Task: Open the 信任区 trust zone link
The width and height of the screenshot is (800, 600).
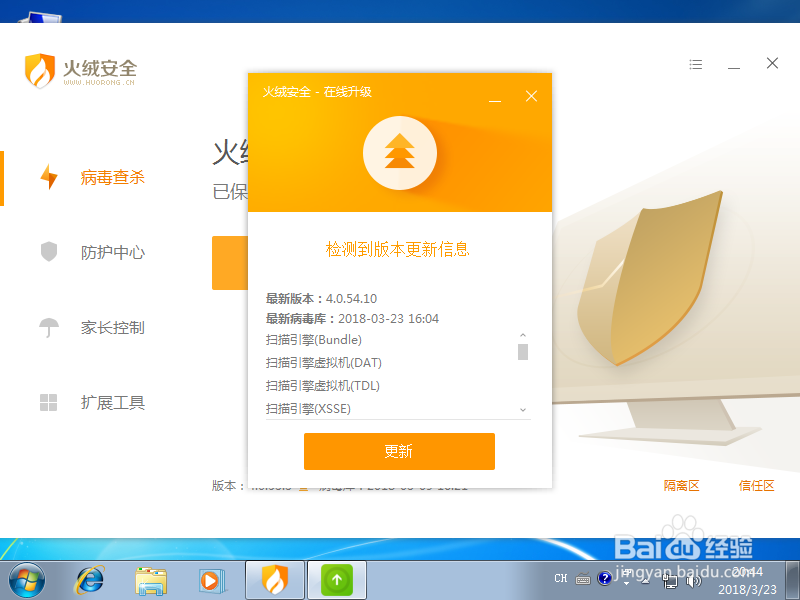Action: tap(757, 485)
